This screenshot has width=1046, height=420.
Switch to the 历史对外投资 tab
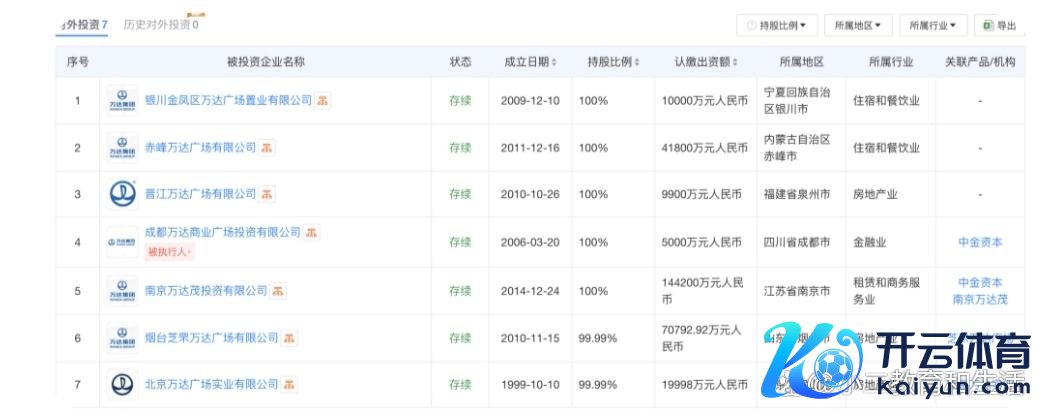(160, 24)
